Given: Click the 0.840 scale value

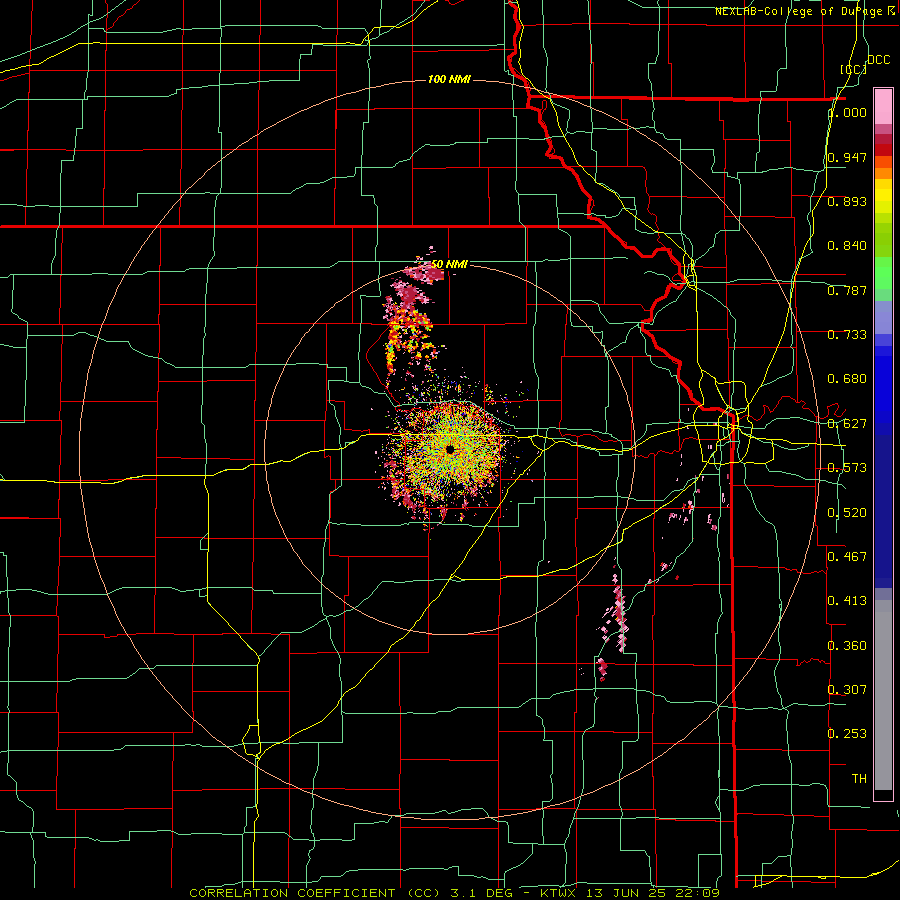Looking at the screenshot, I should click(847, 246).
